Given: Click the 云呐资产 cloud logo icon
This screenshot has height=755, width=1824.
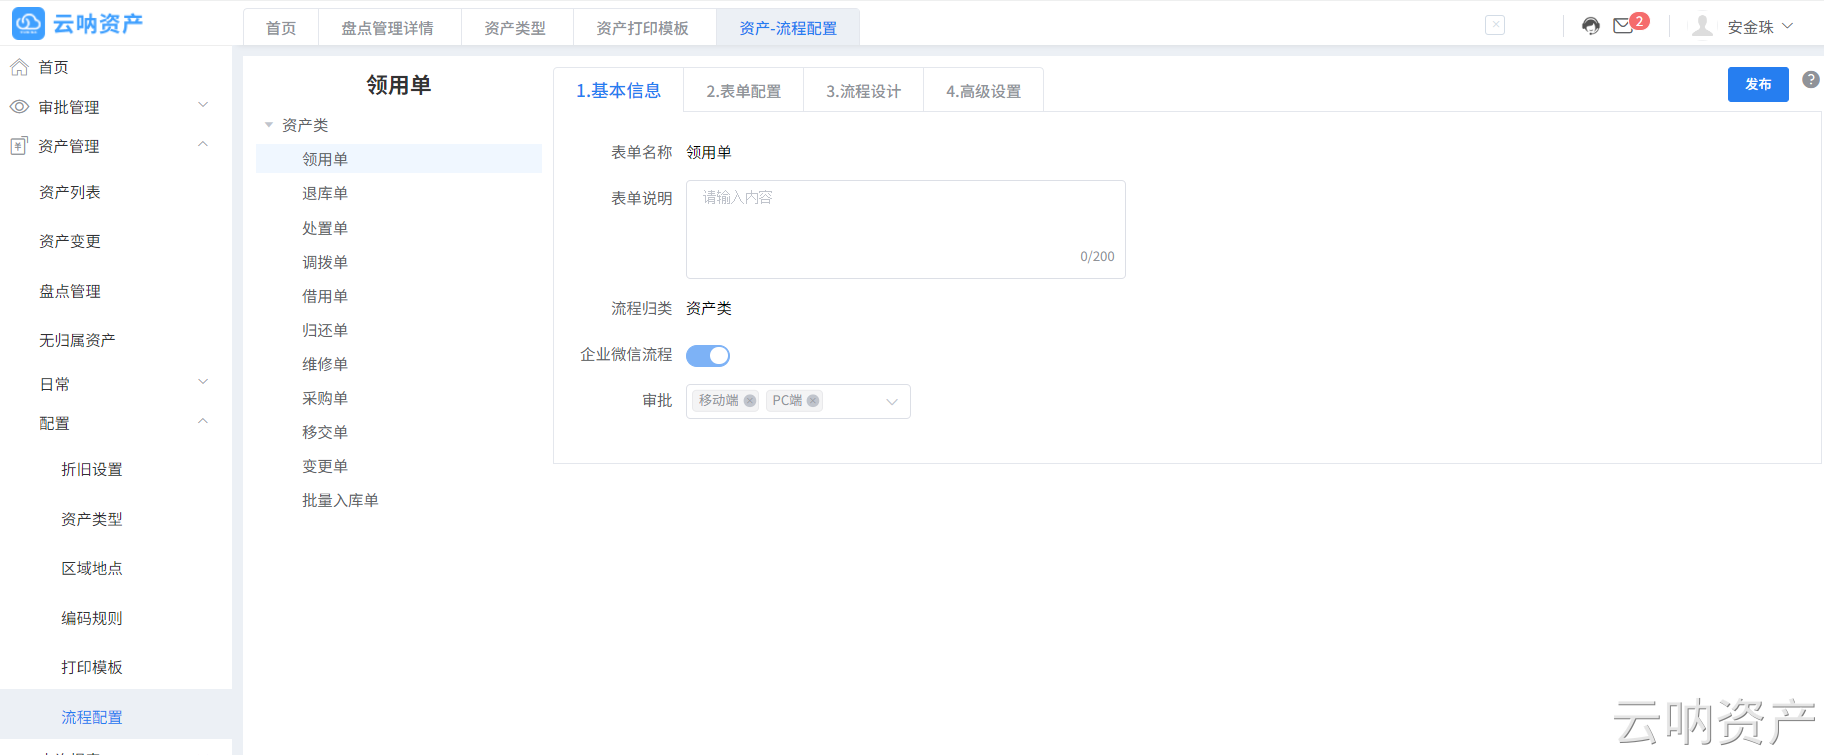Looking at the screenshot, I should click(28, 23).
